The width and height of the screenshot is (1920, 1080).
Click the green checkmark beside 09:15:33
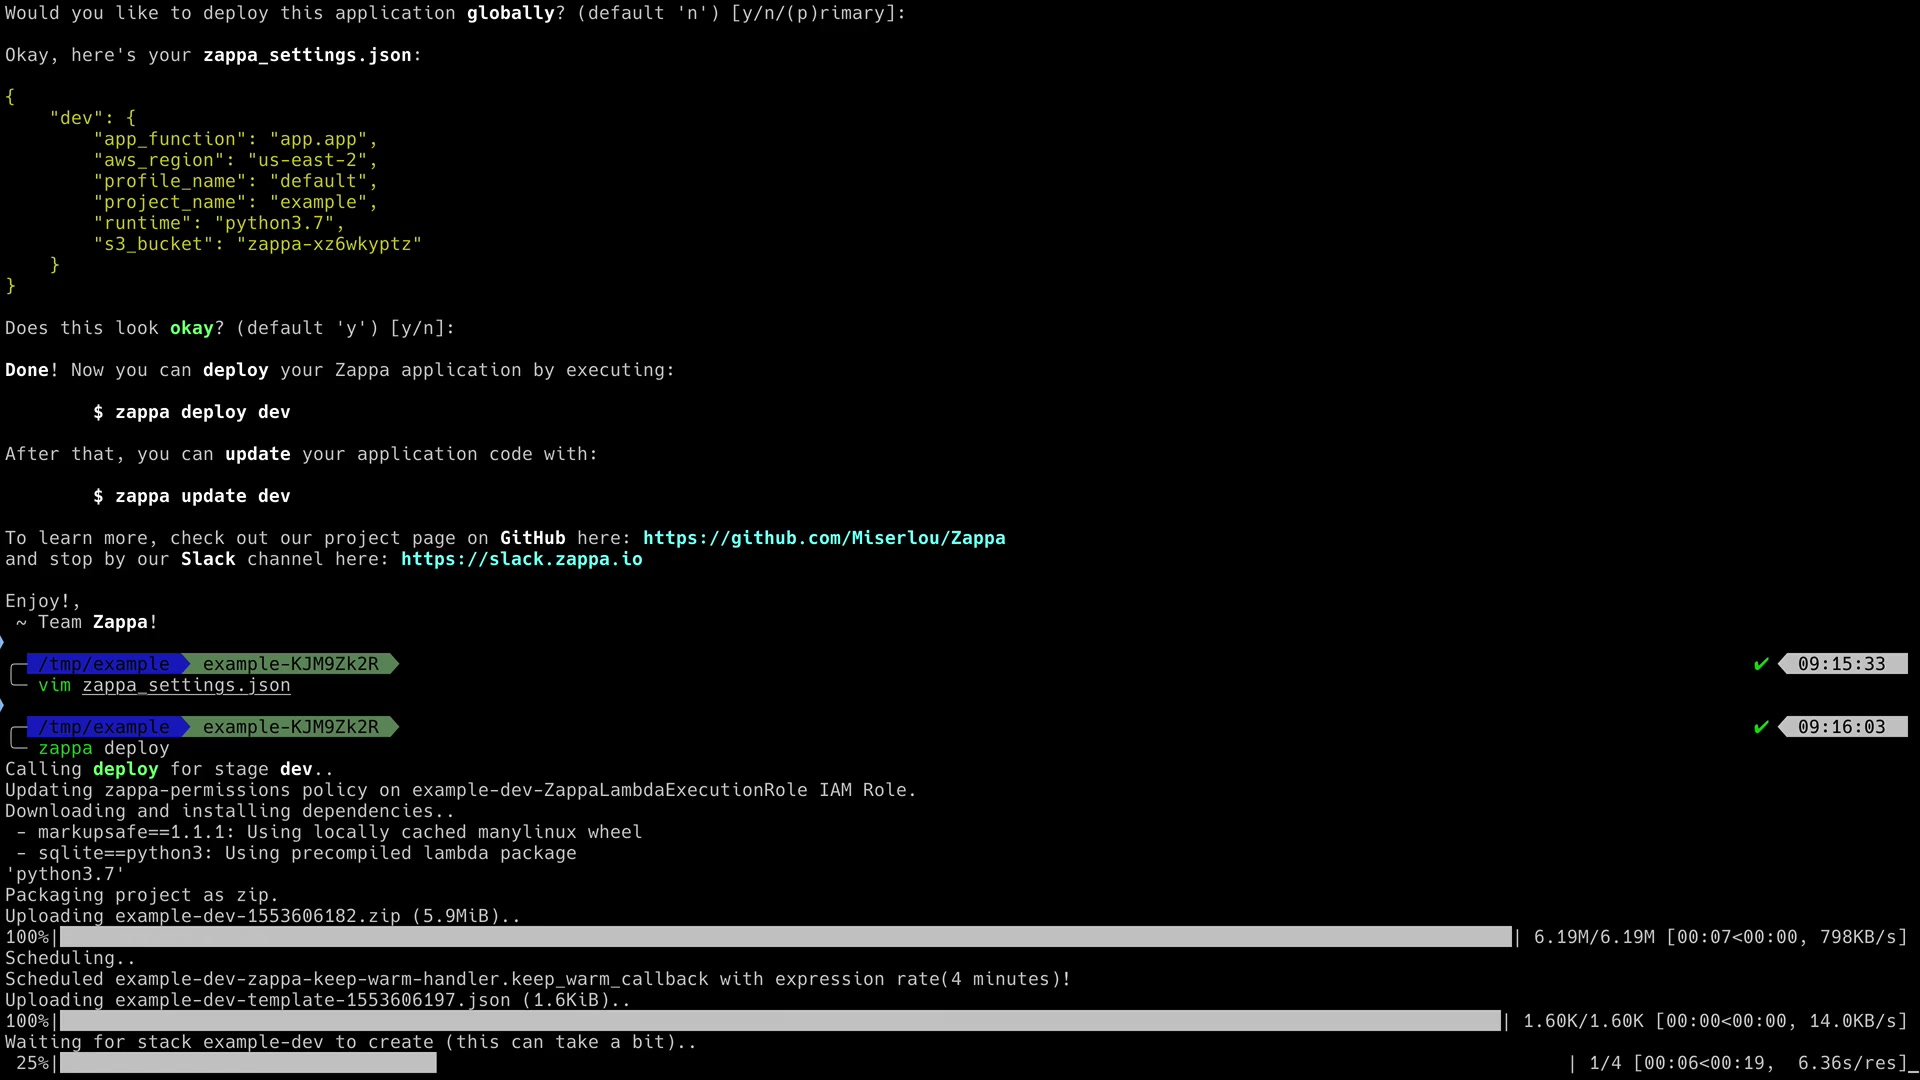coord(1761,664)
